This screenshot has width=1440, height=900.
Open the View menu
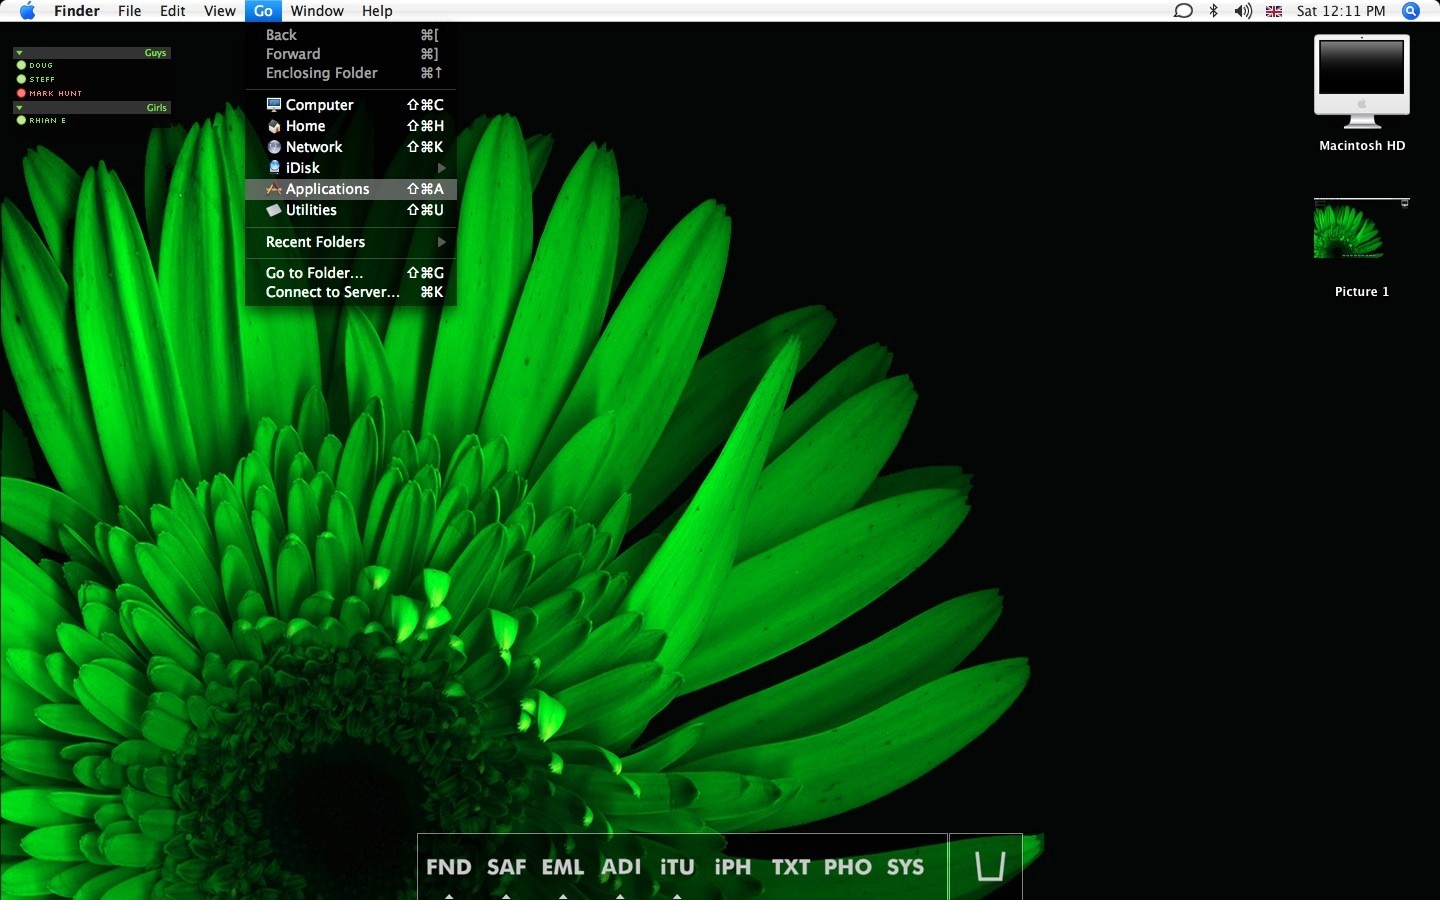(x=219, y=11)
